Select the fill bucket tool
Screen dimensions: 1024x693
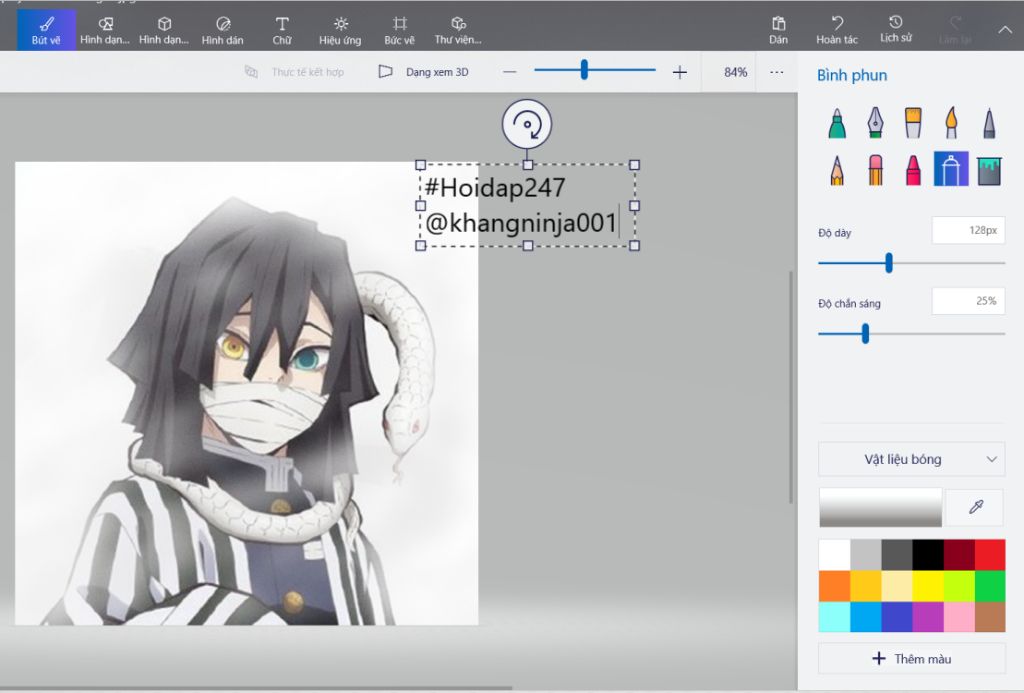point(989,169)
